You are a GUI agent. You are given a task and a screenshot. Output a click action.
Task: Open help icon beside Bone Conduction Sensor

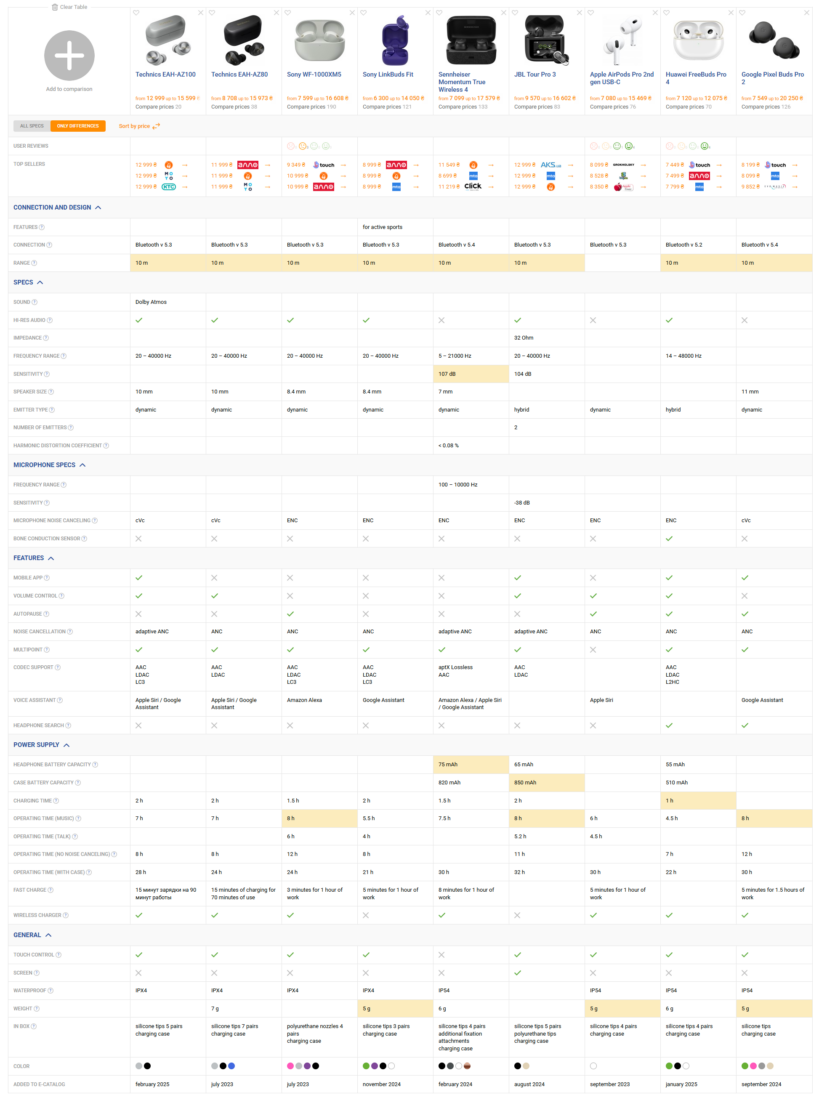[84, 539]
